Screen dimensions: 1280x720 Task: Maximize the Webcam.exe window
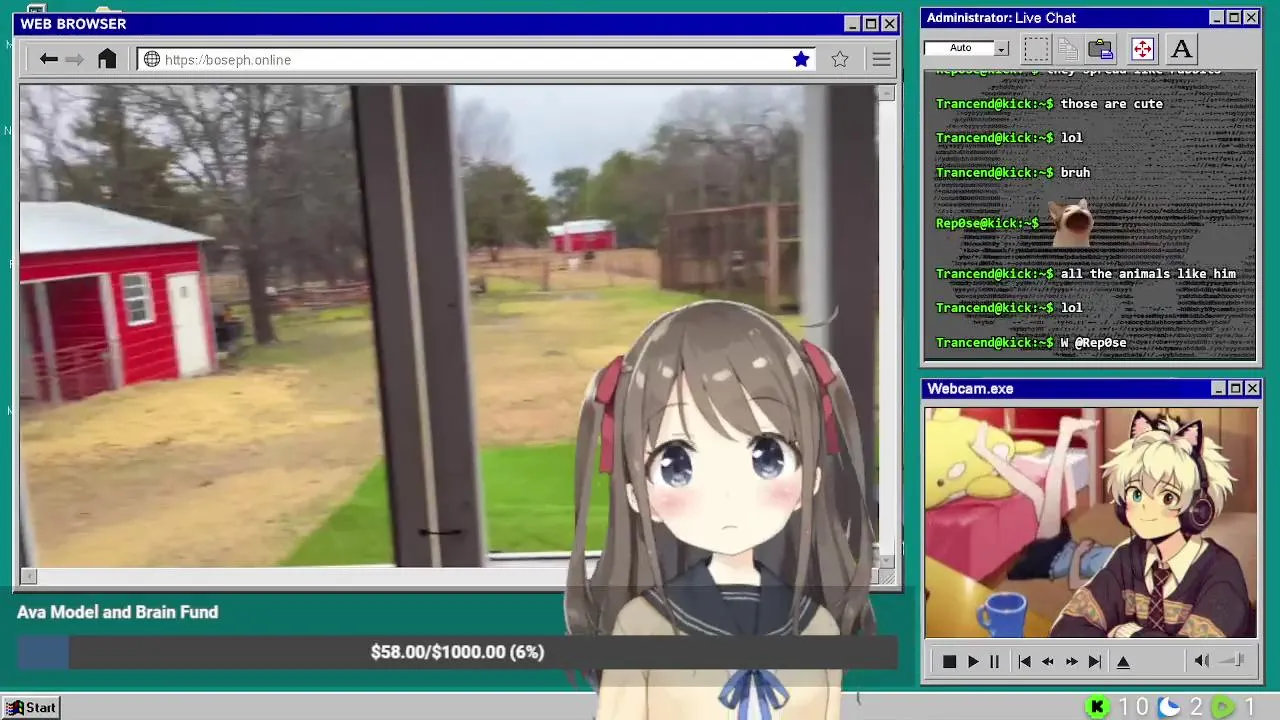[x=1235, y=389]
